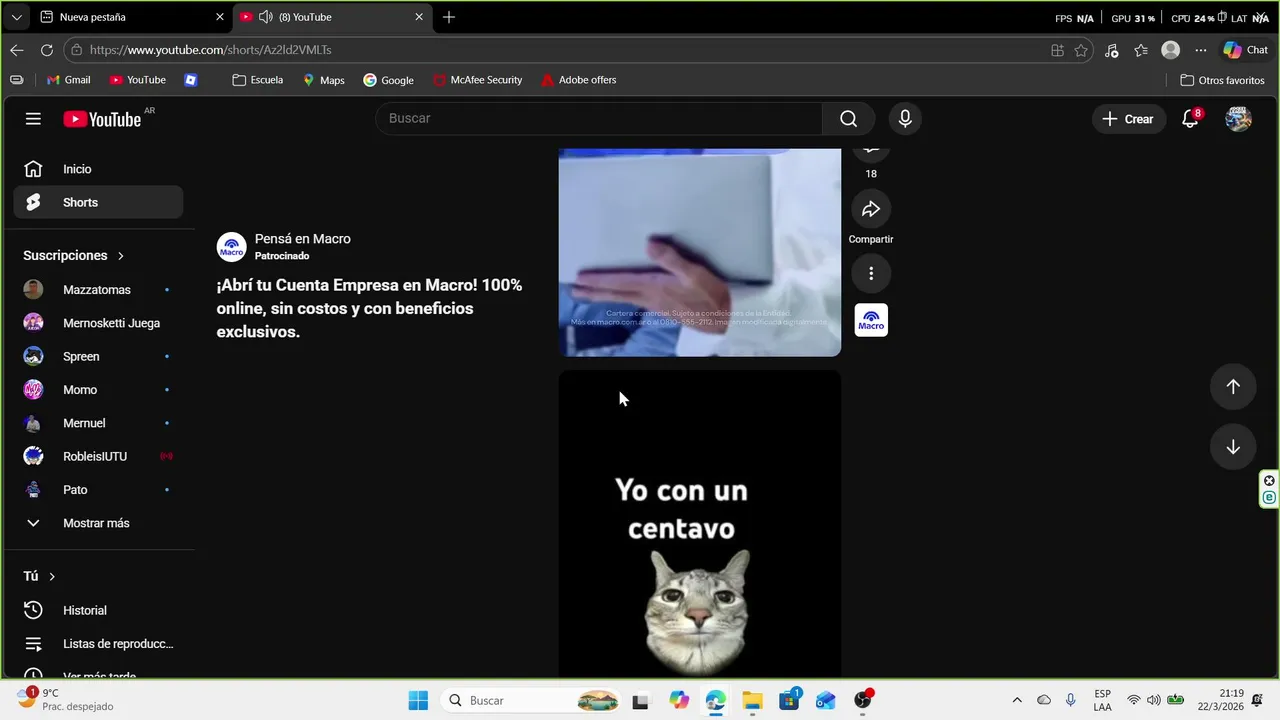Screen dimensions: 1280x720
Task: Click the YouTube Buscar search field
Action: click(599, 119)
